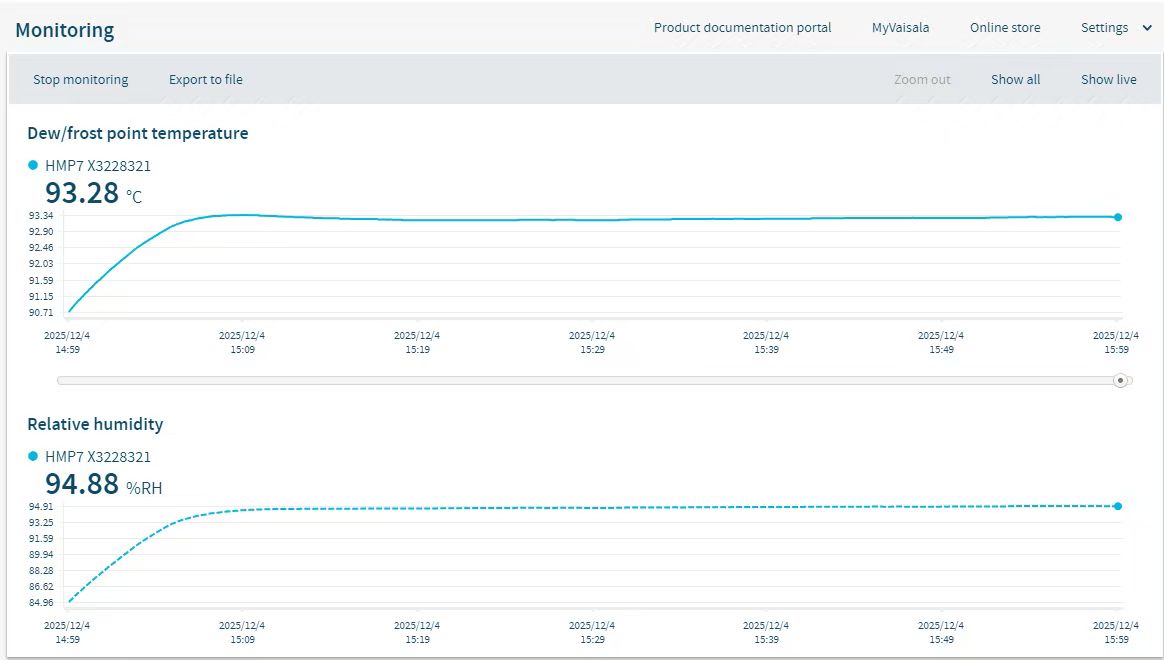Click relative humidity legend dot HMP7 X3228321
The height and width of the screenshot is (660, 1164).
[33, 457]
